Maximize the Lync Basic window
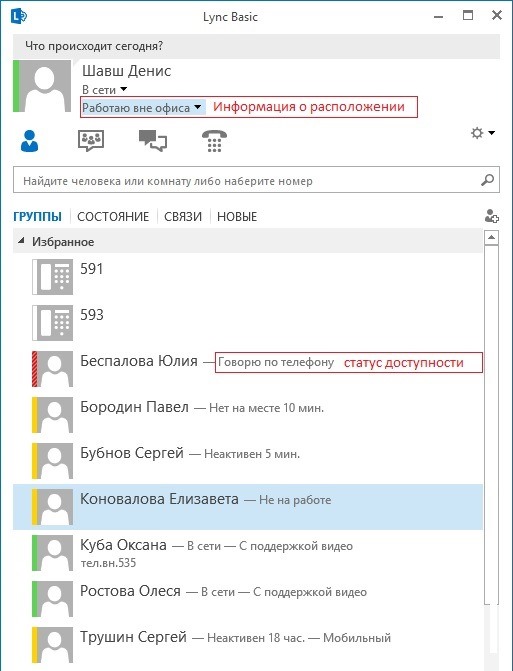 click(x=468, y=16)
